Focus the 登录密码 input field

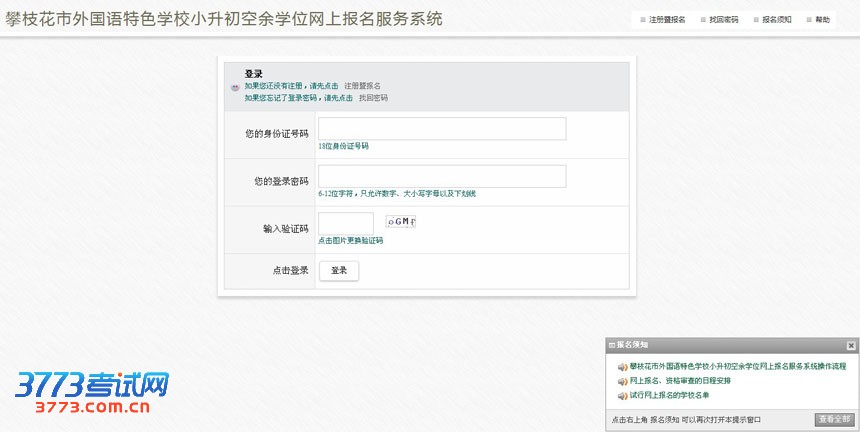(442, 177)
